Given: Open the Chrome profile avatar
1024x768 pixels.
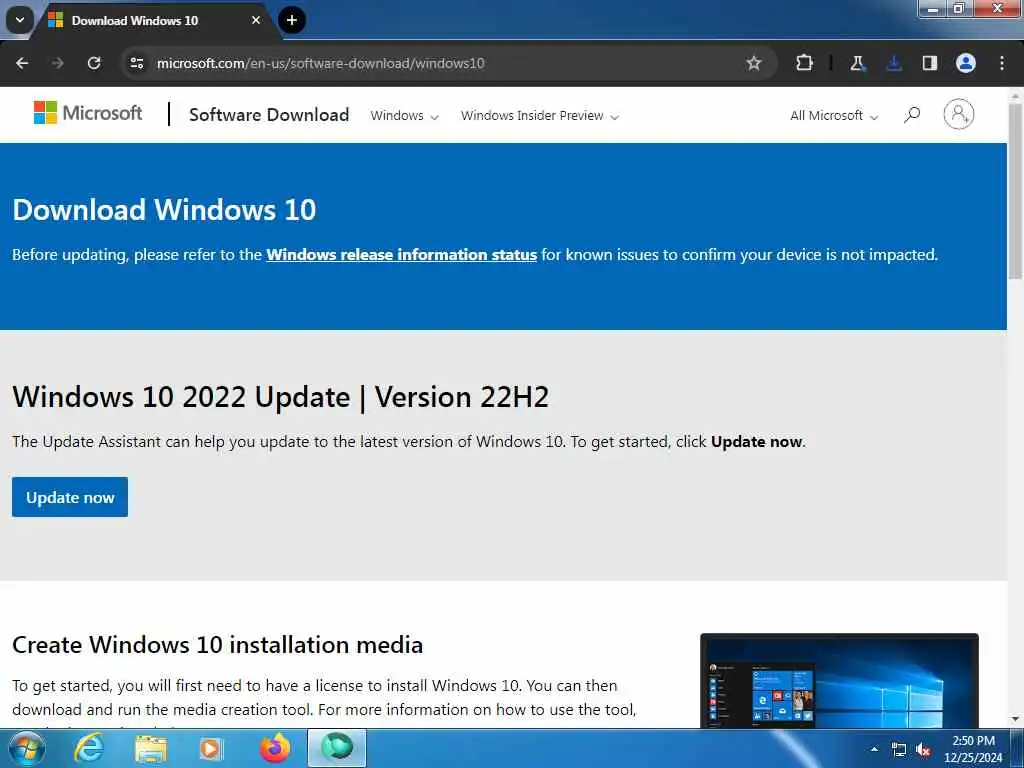Looking at the screenshot, I should (x=966, y=63).
